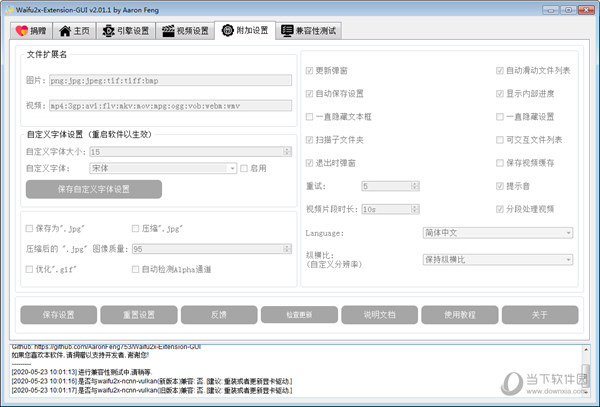Open the 自定义字体 font dropdown
This screenshot has width=600, height=407.
pyautogui.click(x=163, y=168)
